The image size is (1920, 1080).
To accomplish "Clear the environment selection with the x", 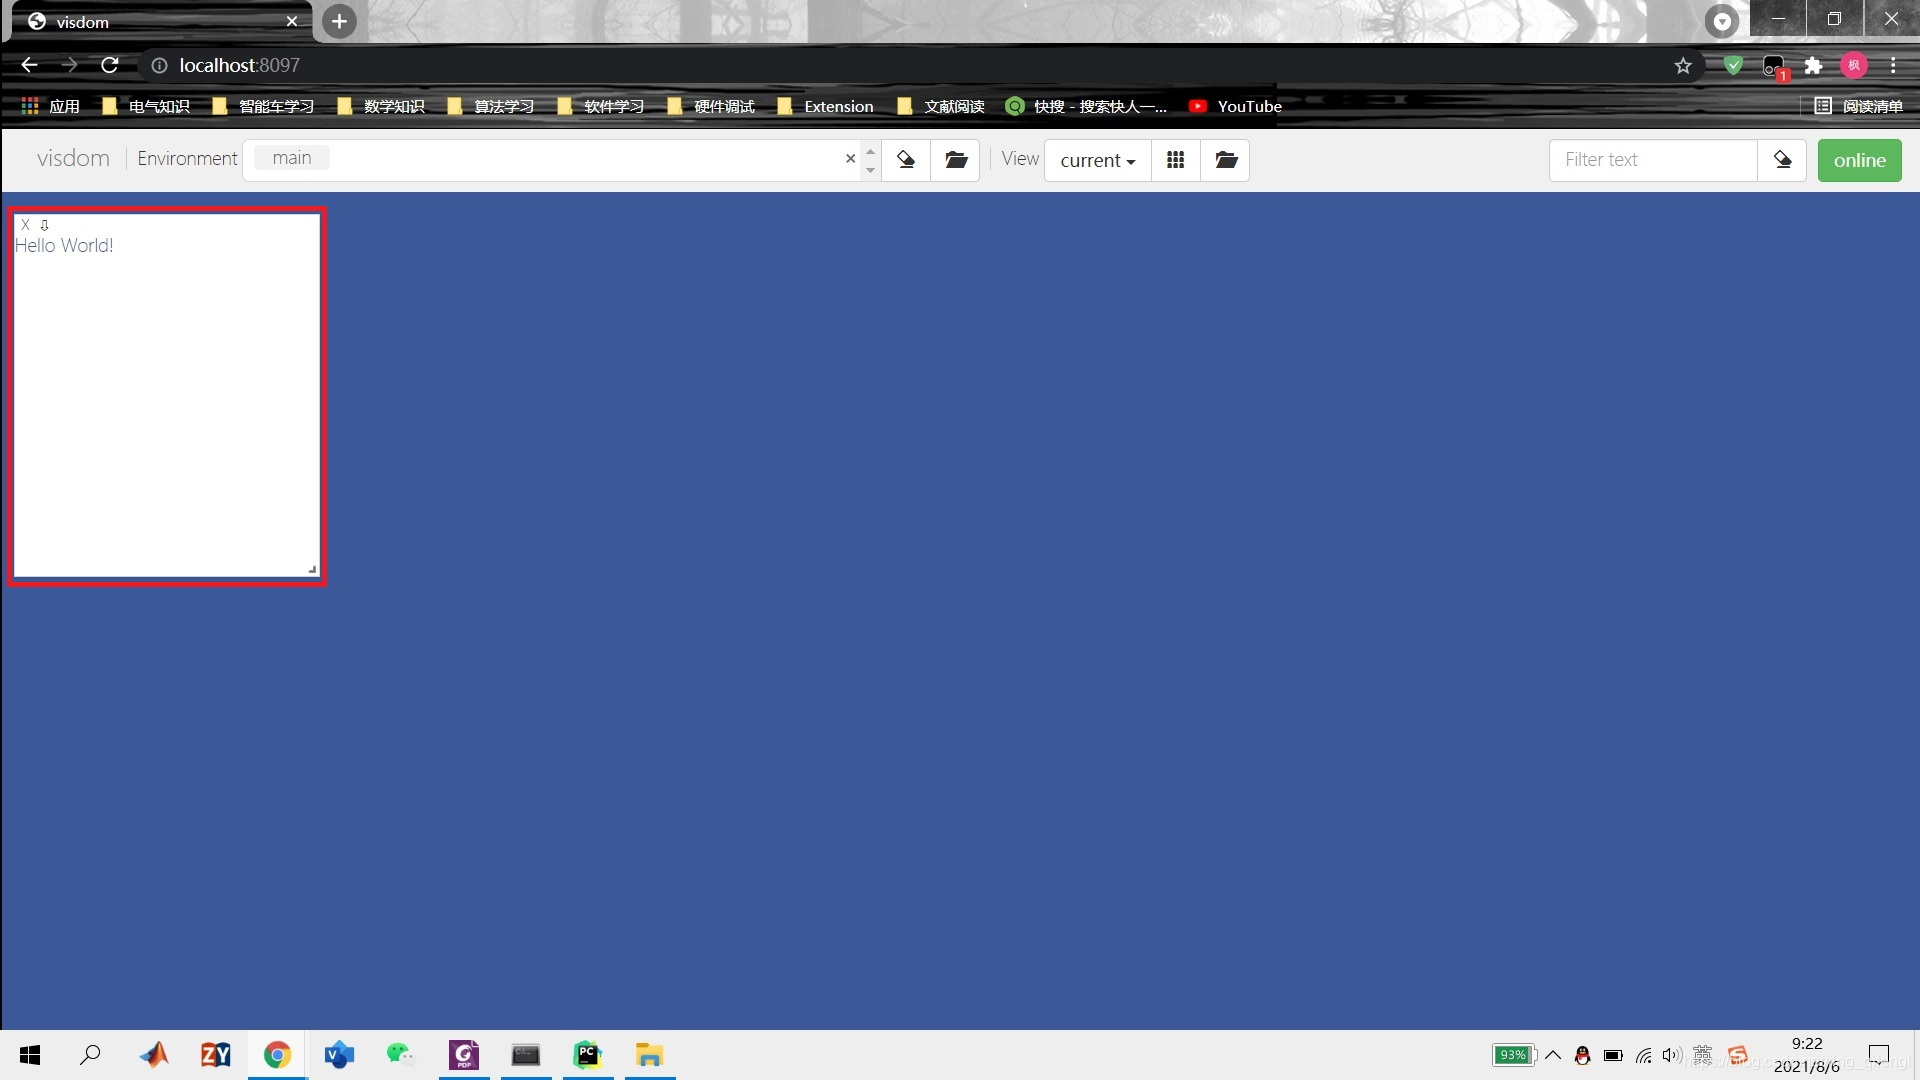I will coord(850,159).
